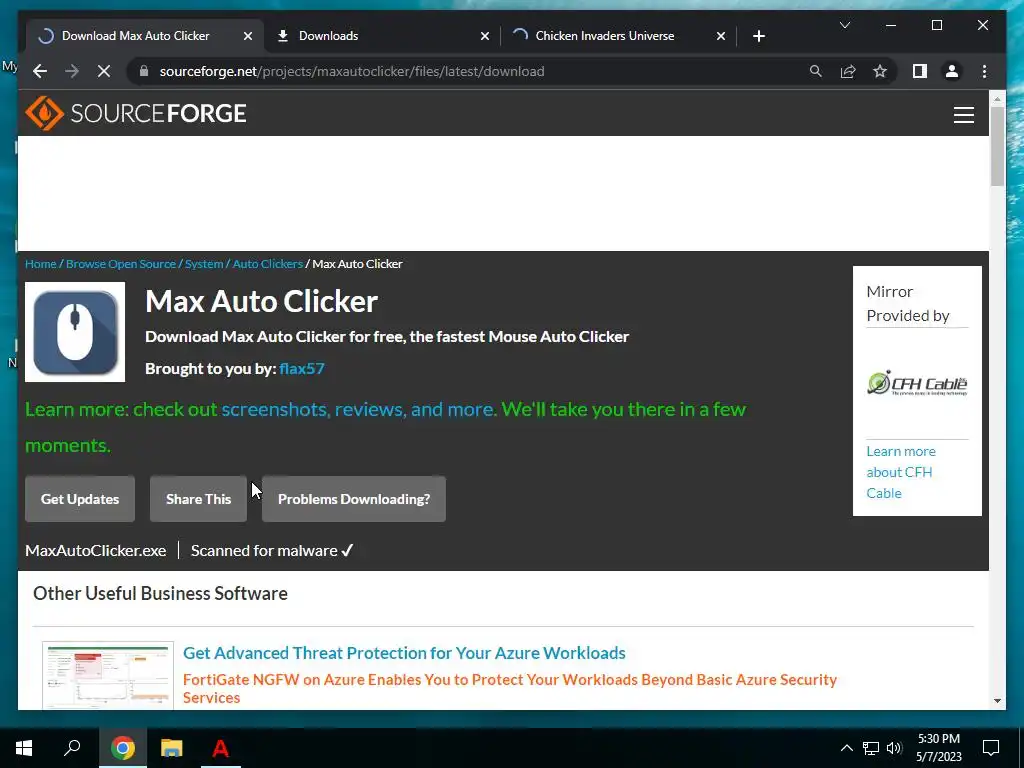Open File Explorer from the taskbar
Screen dimensions: 1024x768
click(172, 748)
